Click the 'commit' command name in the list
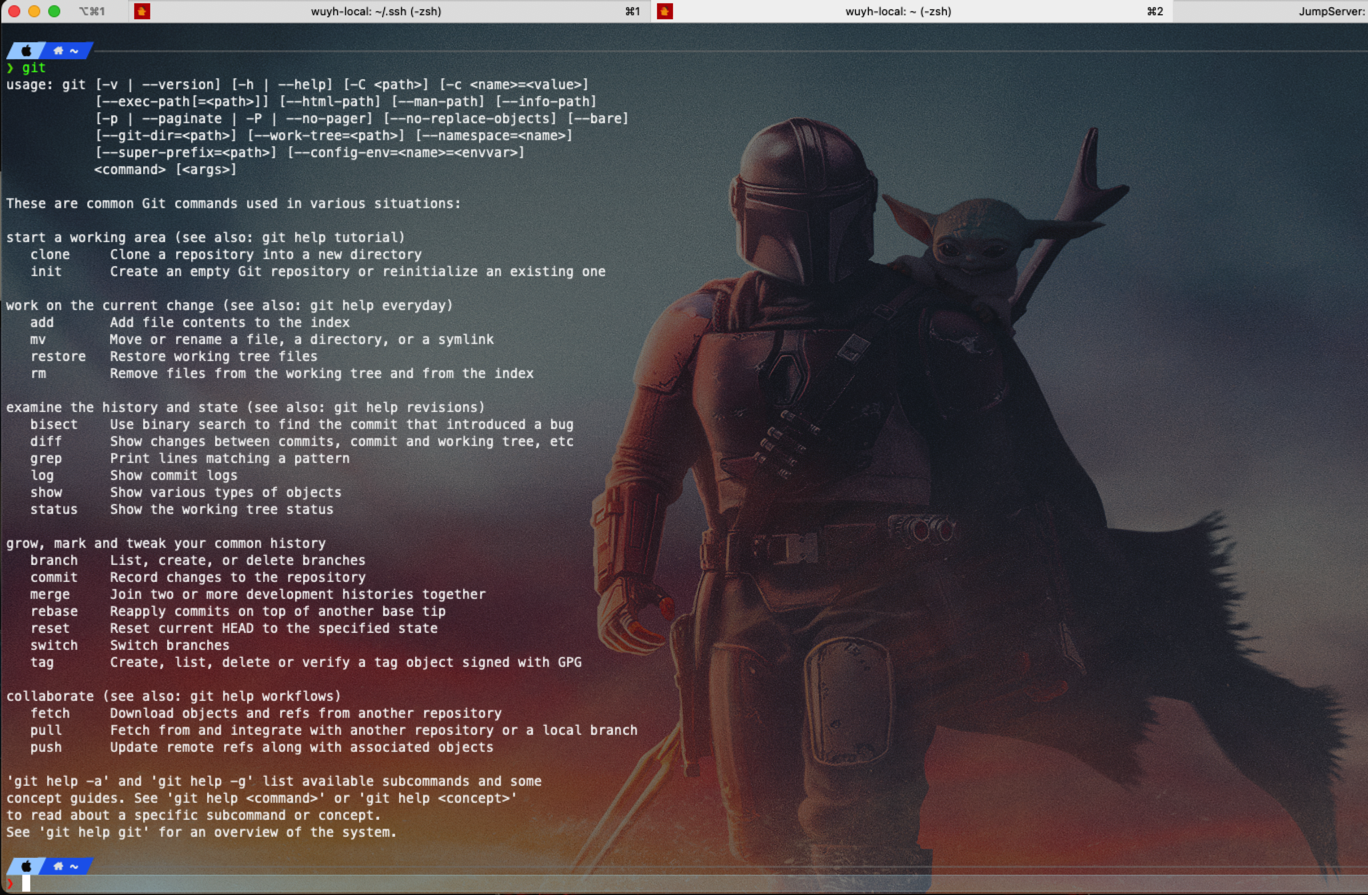The height and width of the screenshot is (895, 1368). point(54,578)
